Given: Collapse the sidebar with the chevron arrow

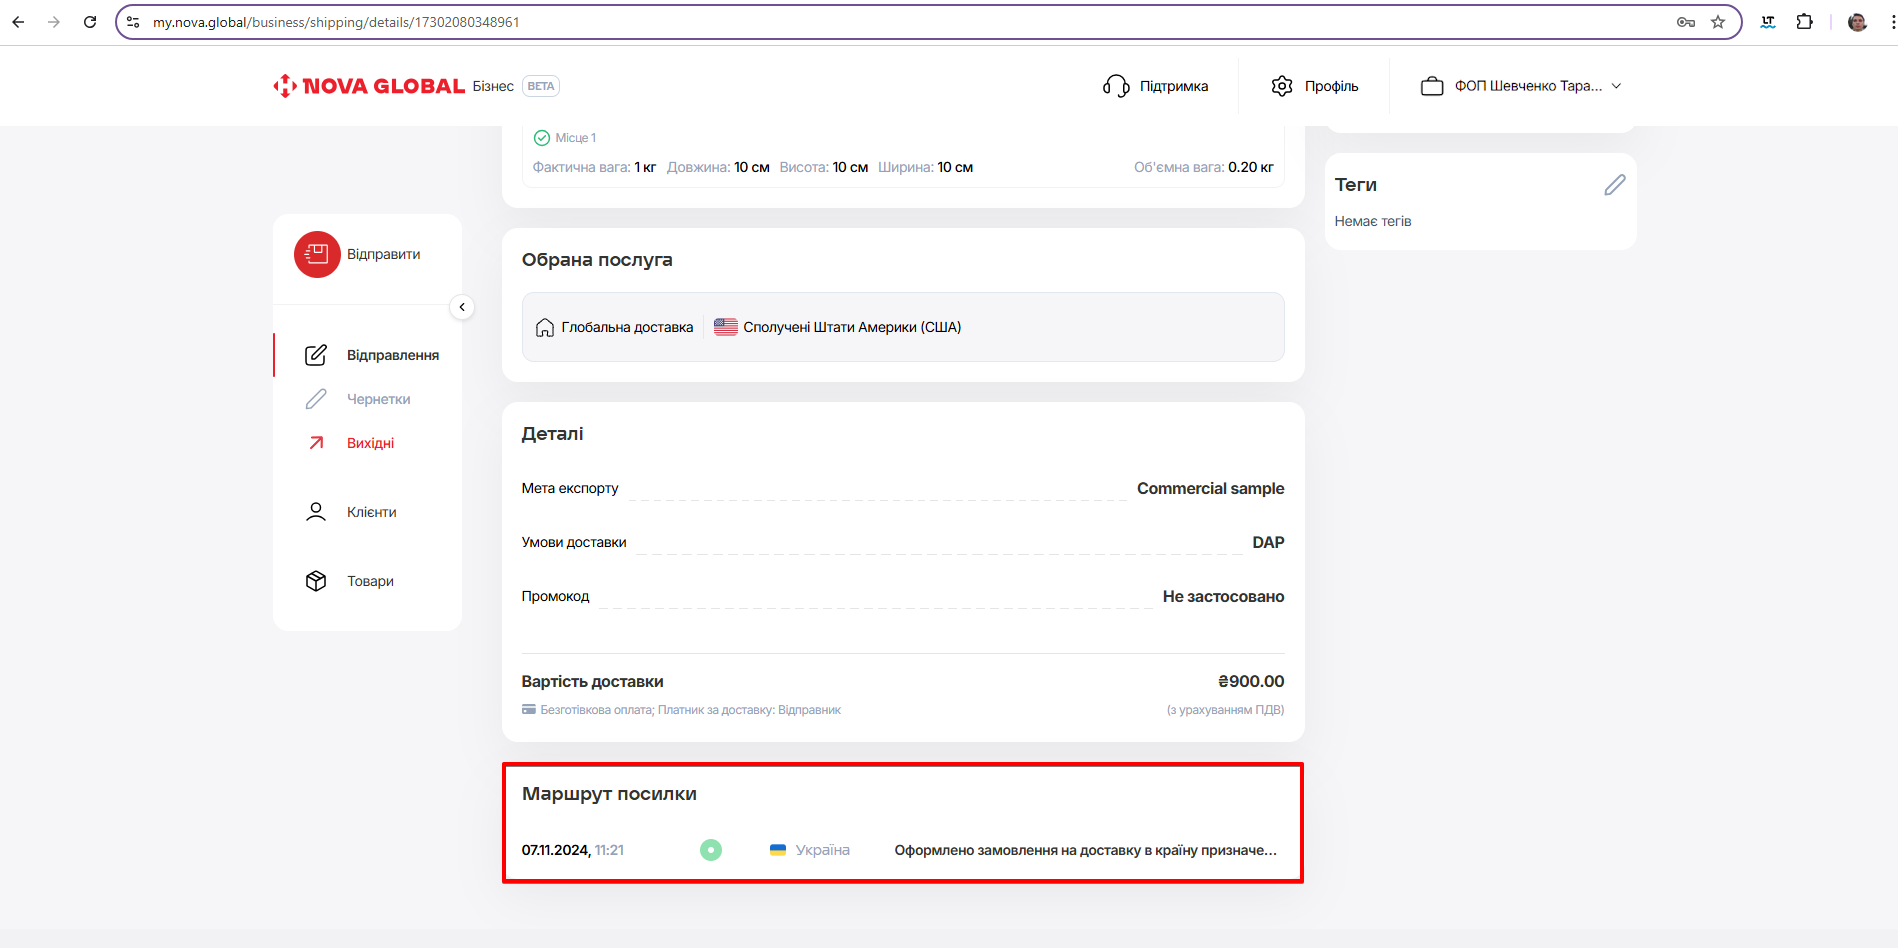Looking at the screenshot, I should click(x=462, y=307).
